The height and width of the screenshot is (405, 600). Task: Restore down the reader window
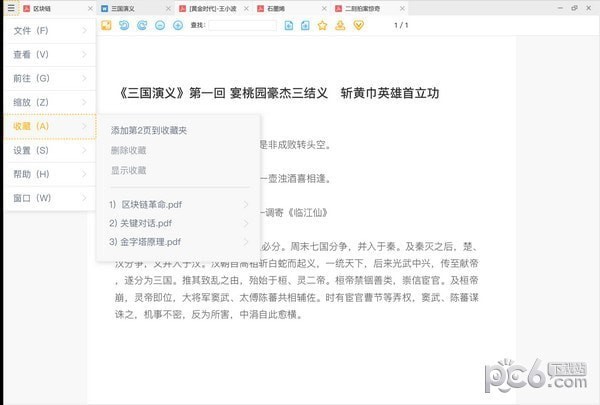click(x=574, y=8)
